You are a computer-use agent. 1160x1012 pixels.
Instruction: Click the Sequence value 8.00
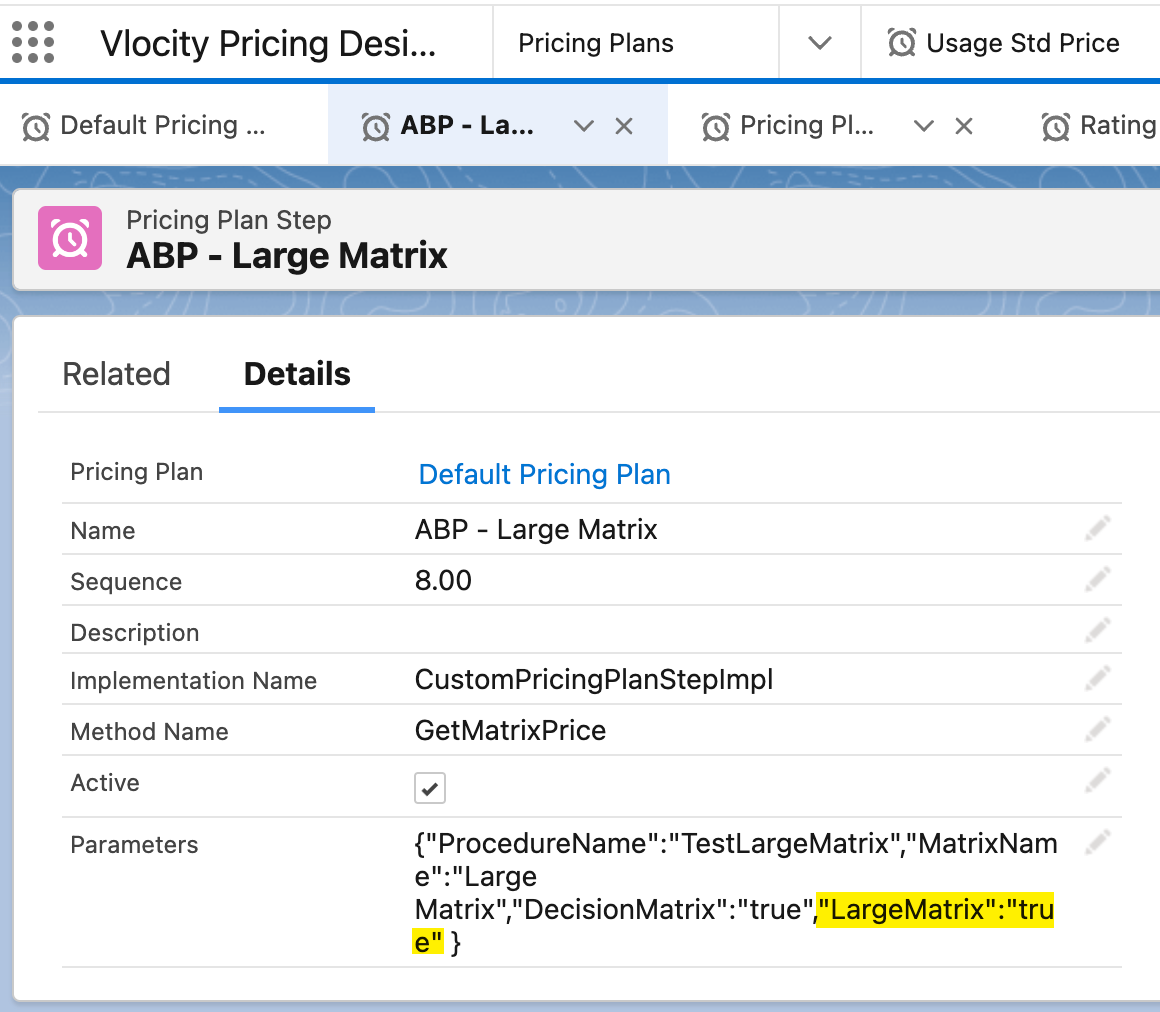(442, 581)
